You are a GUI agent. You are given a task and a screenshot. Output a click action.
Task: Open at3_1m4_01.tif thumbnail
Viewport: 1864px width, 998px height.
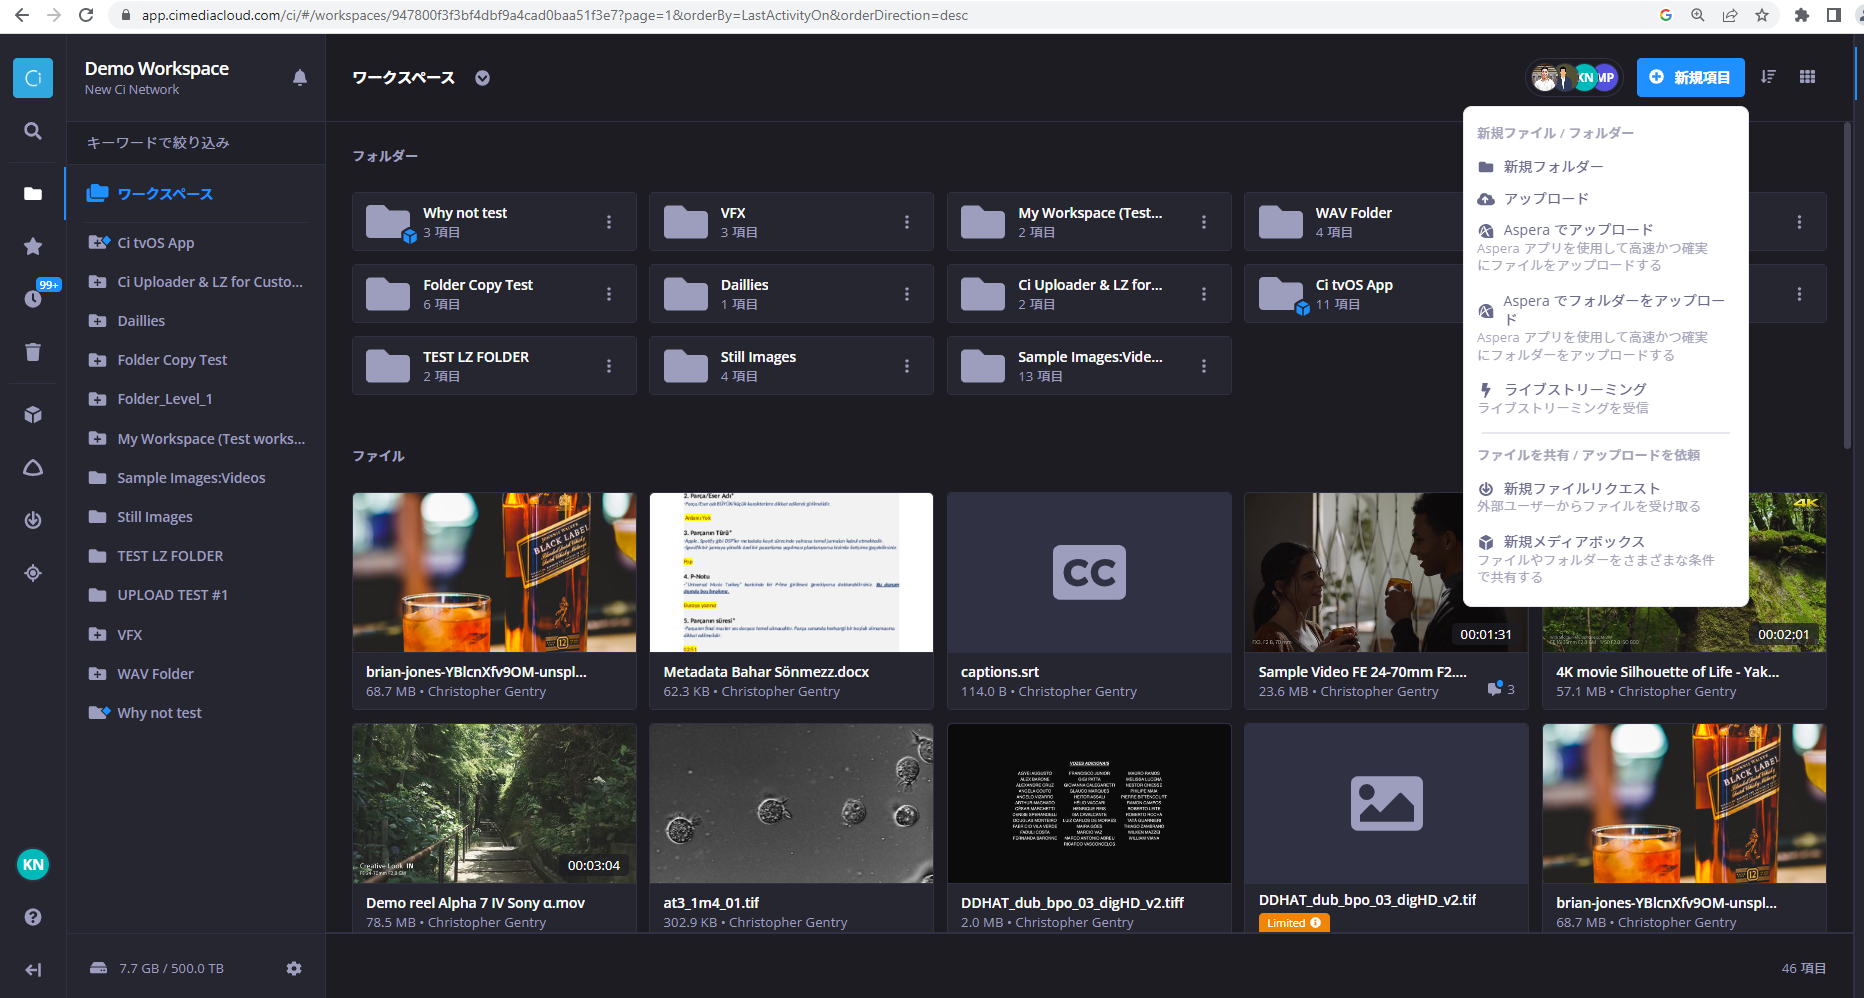tap(791, 803)
